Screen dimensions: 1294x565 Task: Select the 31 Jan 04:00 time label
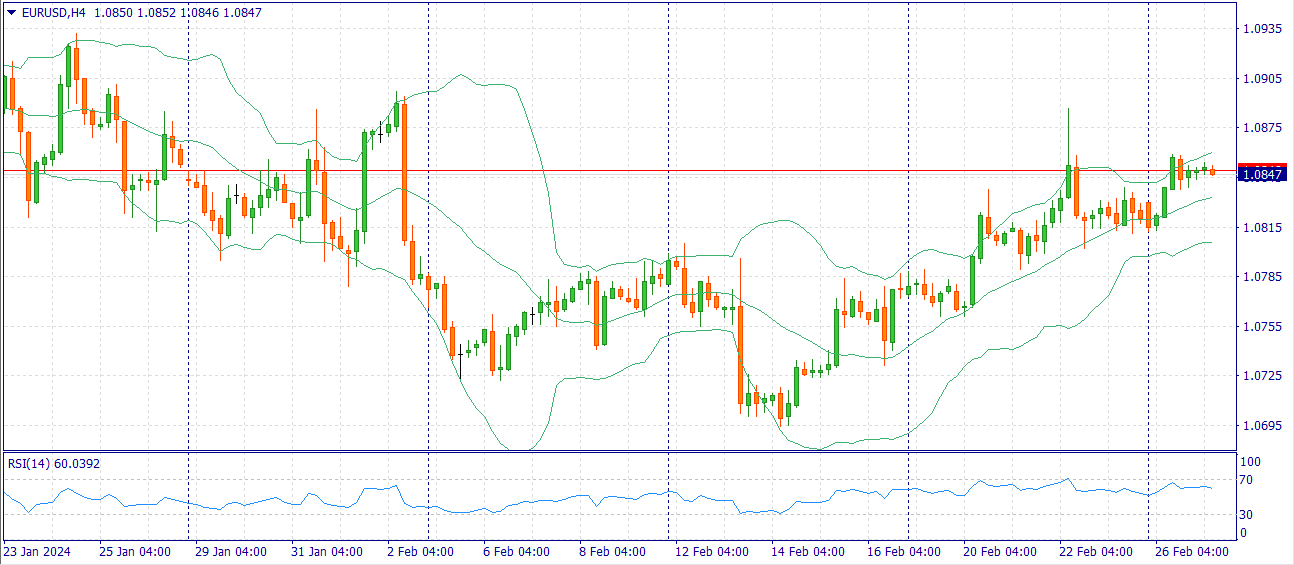point(325,552)
